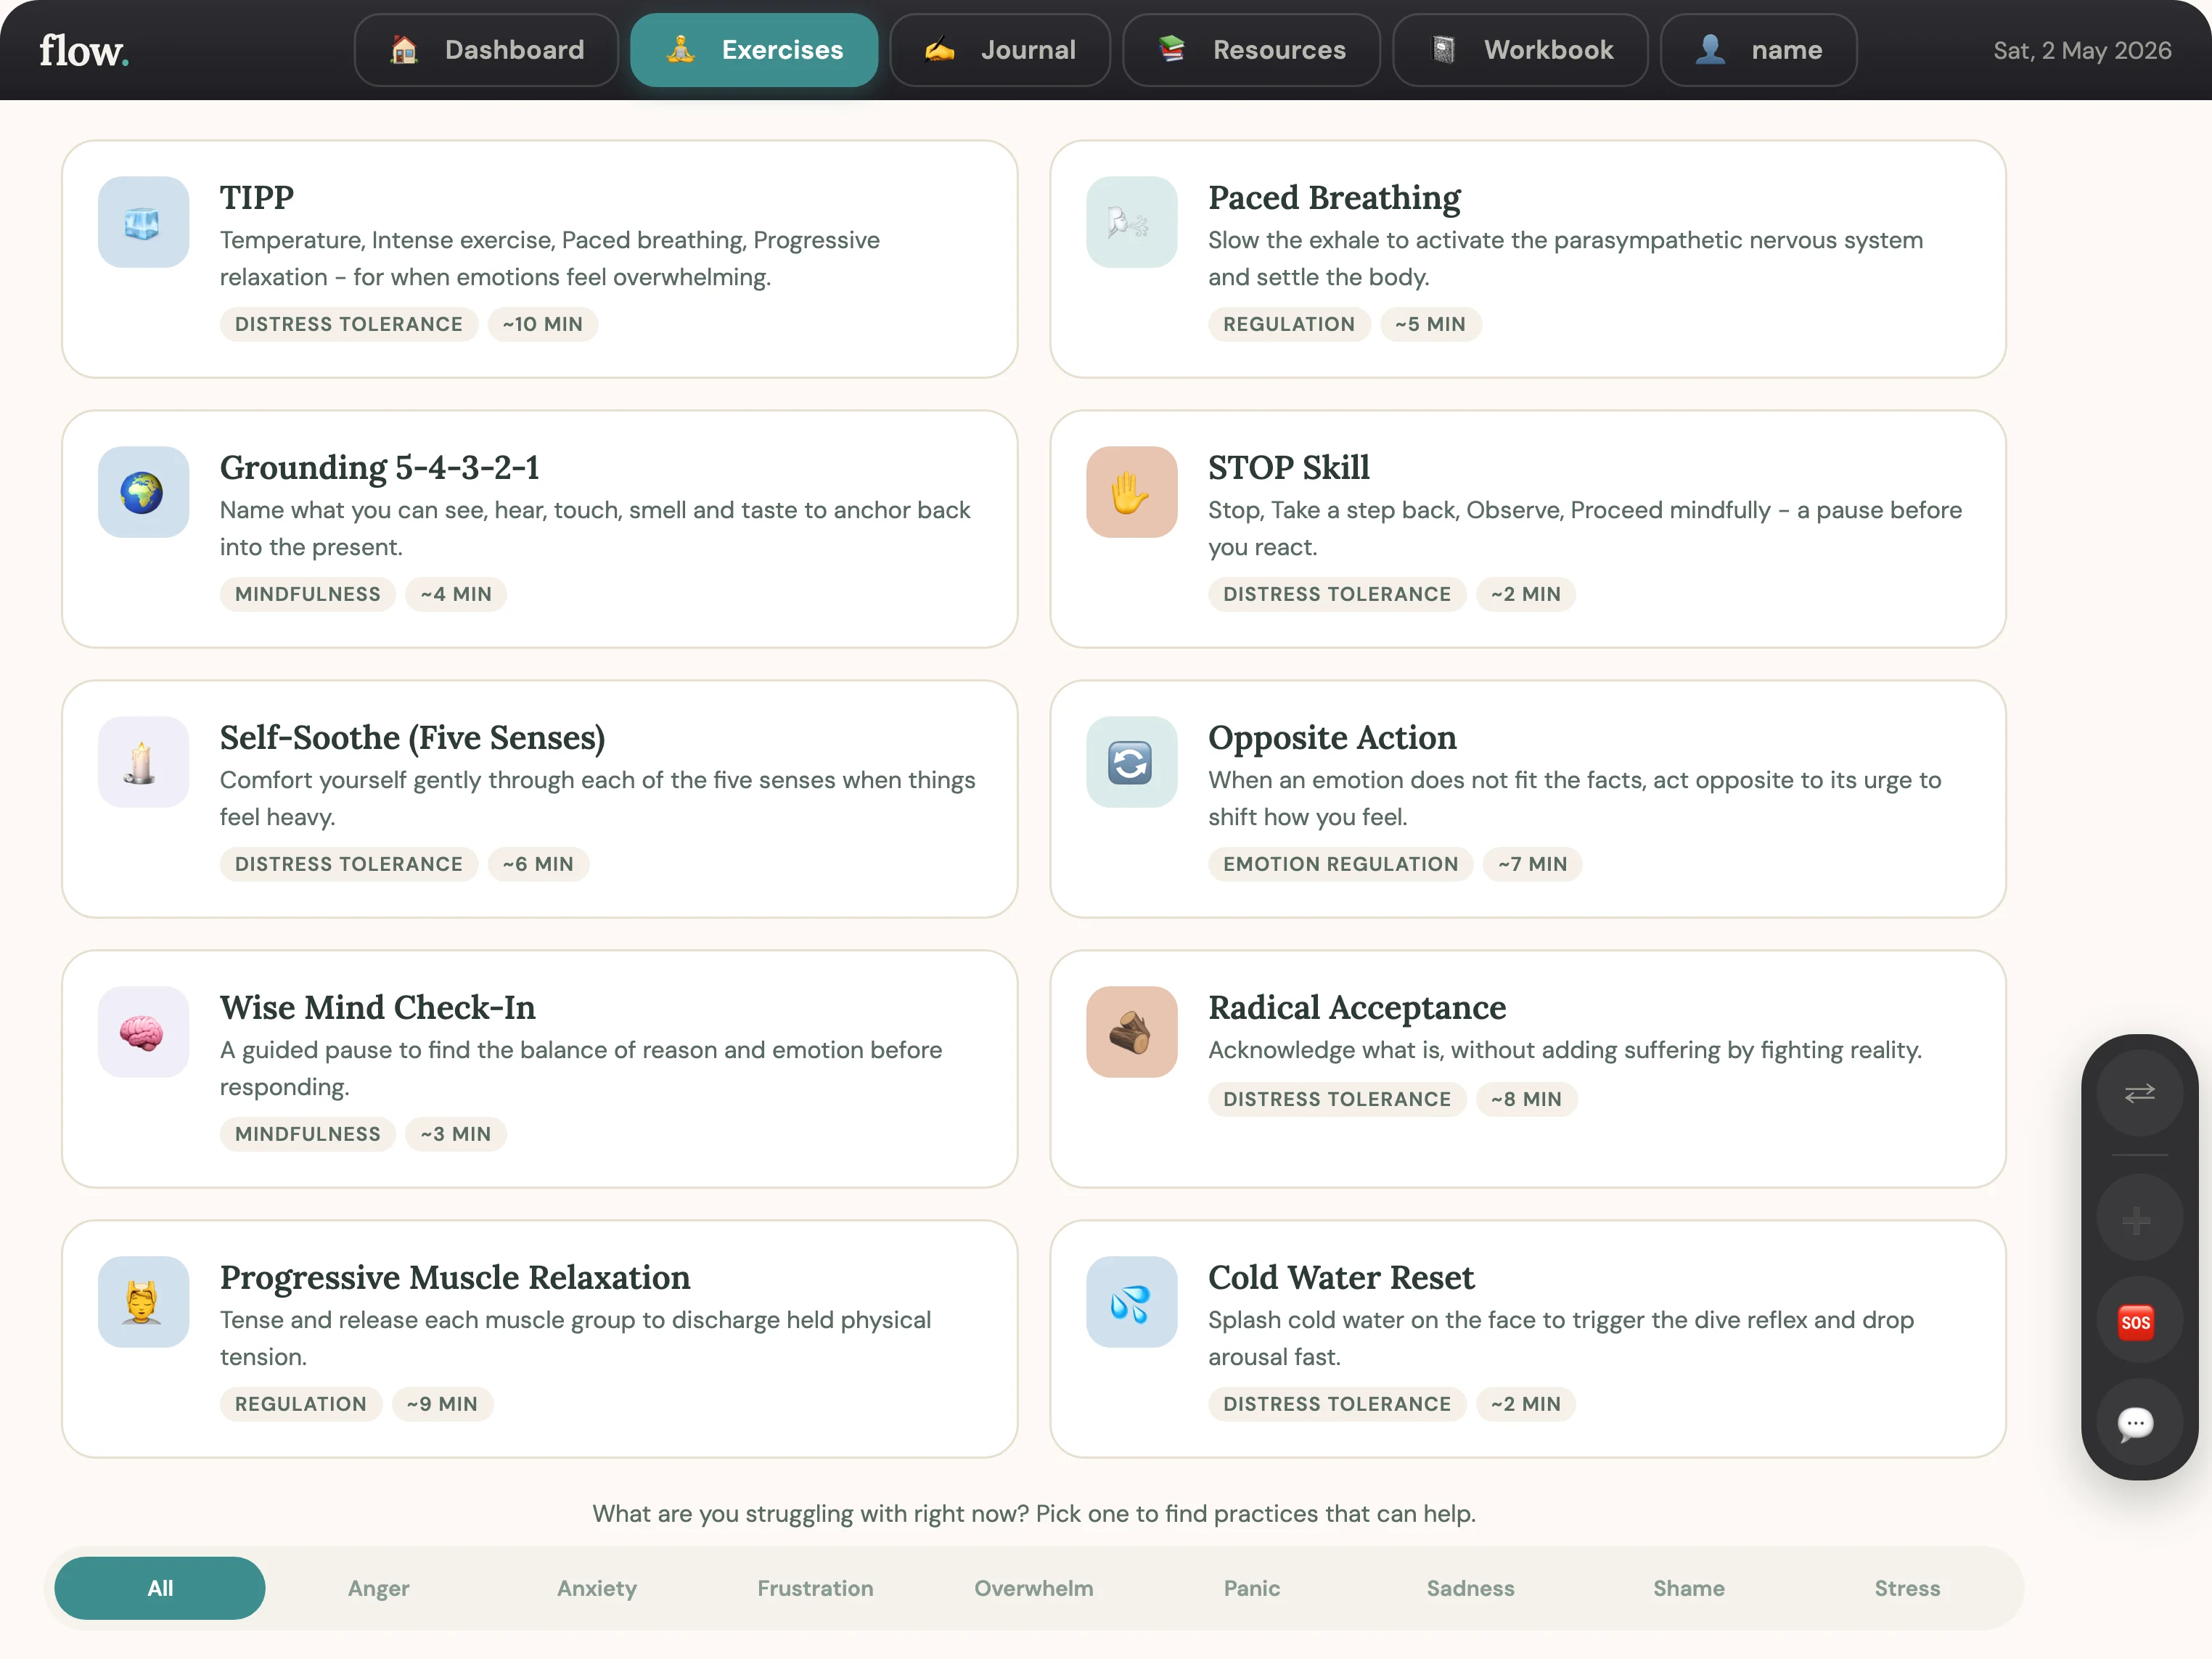Filter practices by Stress

pos(1907,1588)
